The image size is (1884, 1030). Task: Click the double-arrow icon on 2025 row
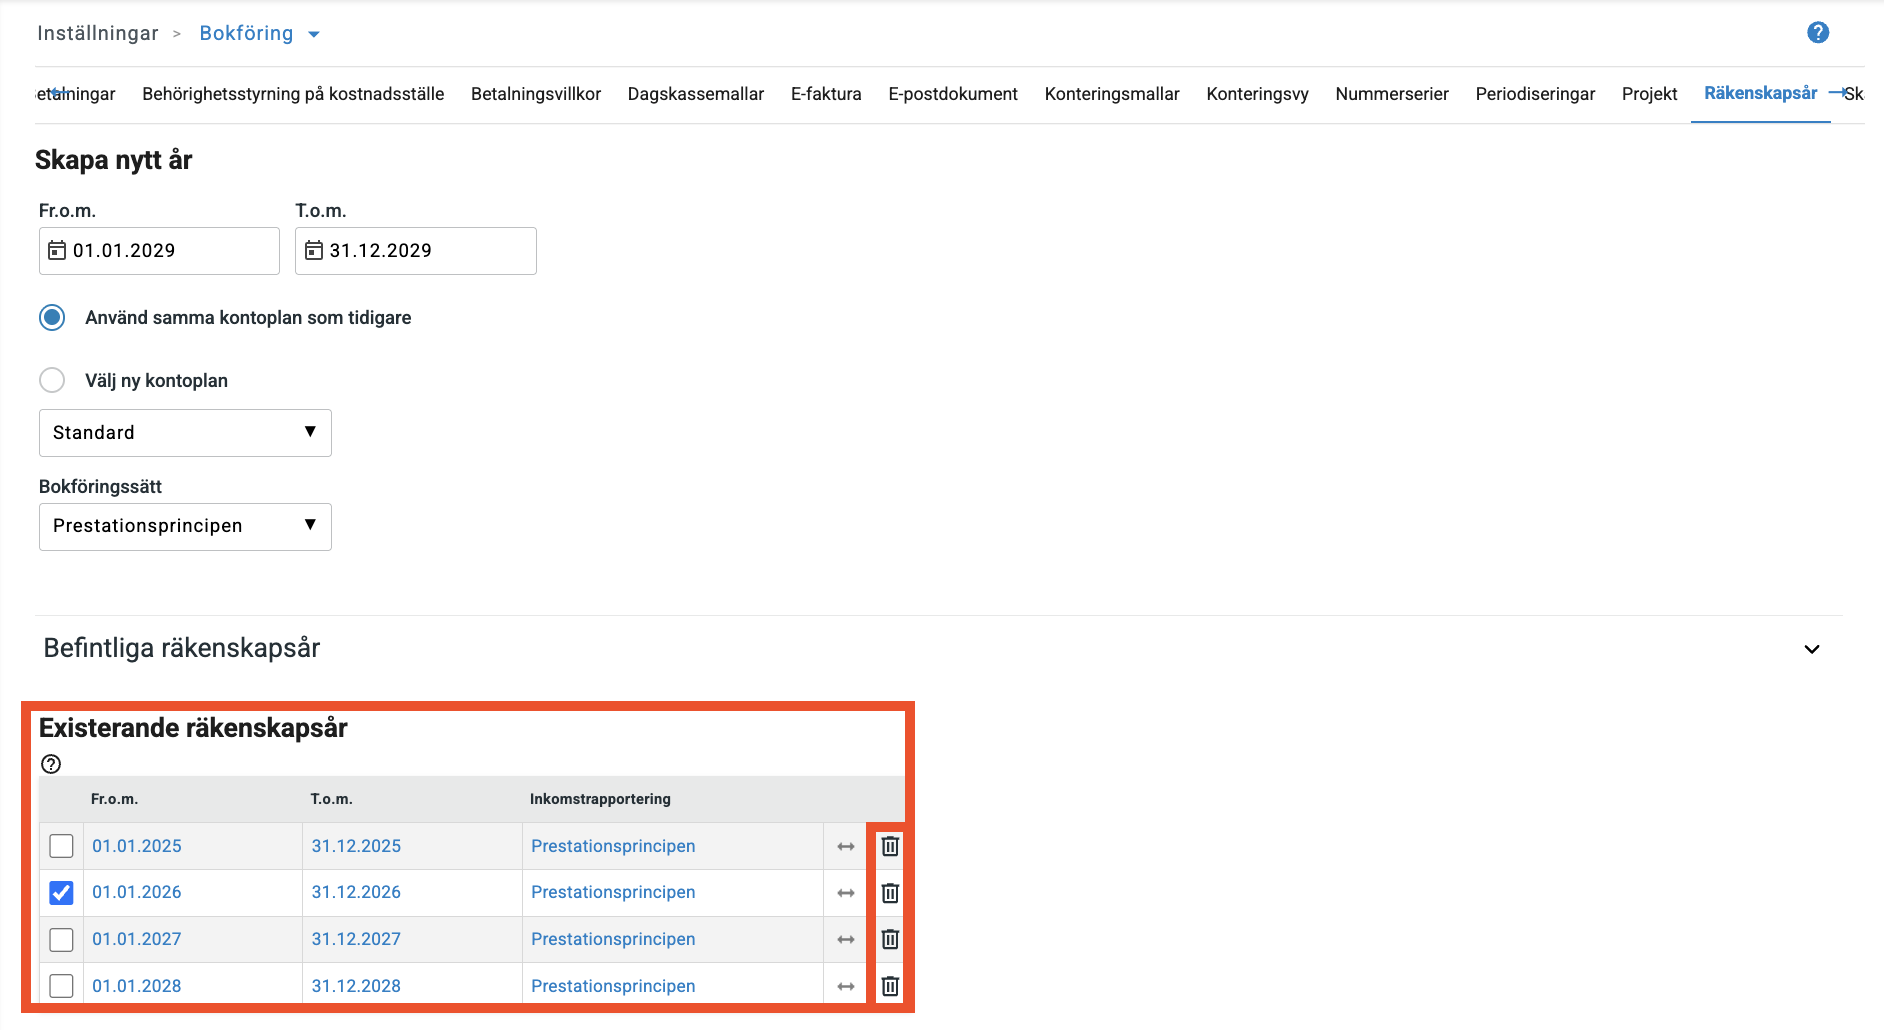845,846
